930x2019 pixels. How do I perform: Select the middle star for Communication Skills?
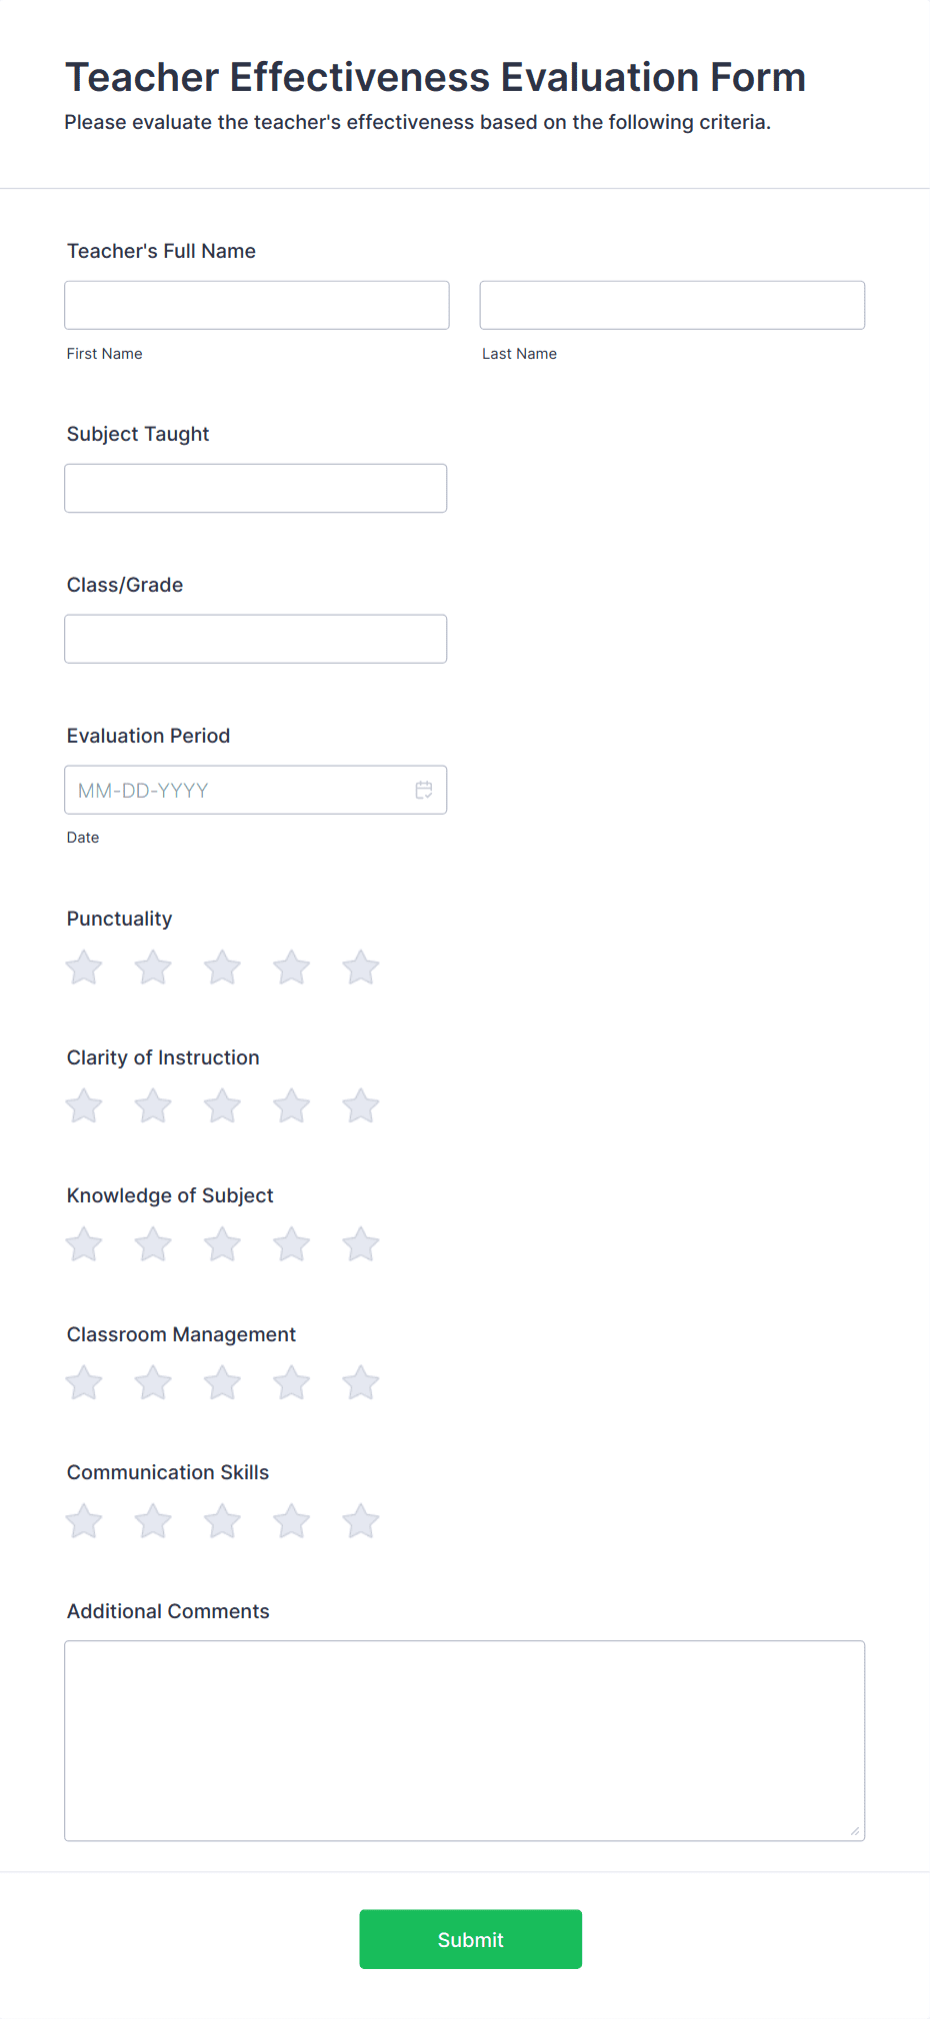(x=222, y=1520)
